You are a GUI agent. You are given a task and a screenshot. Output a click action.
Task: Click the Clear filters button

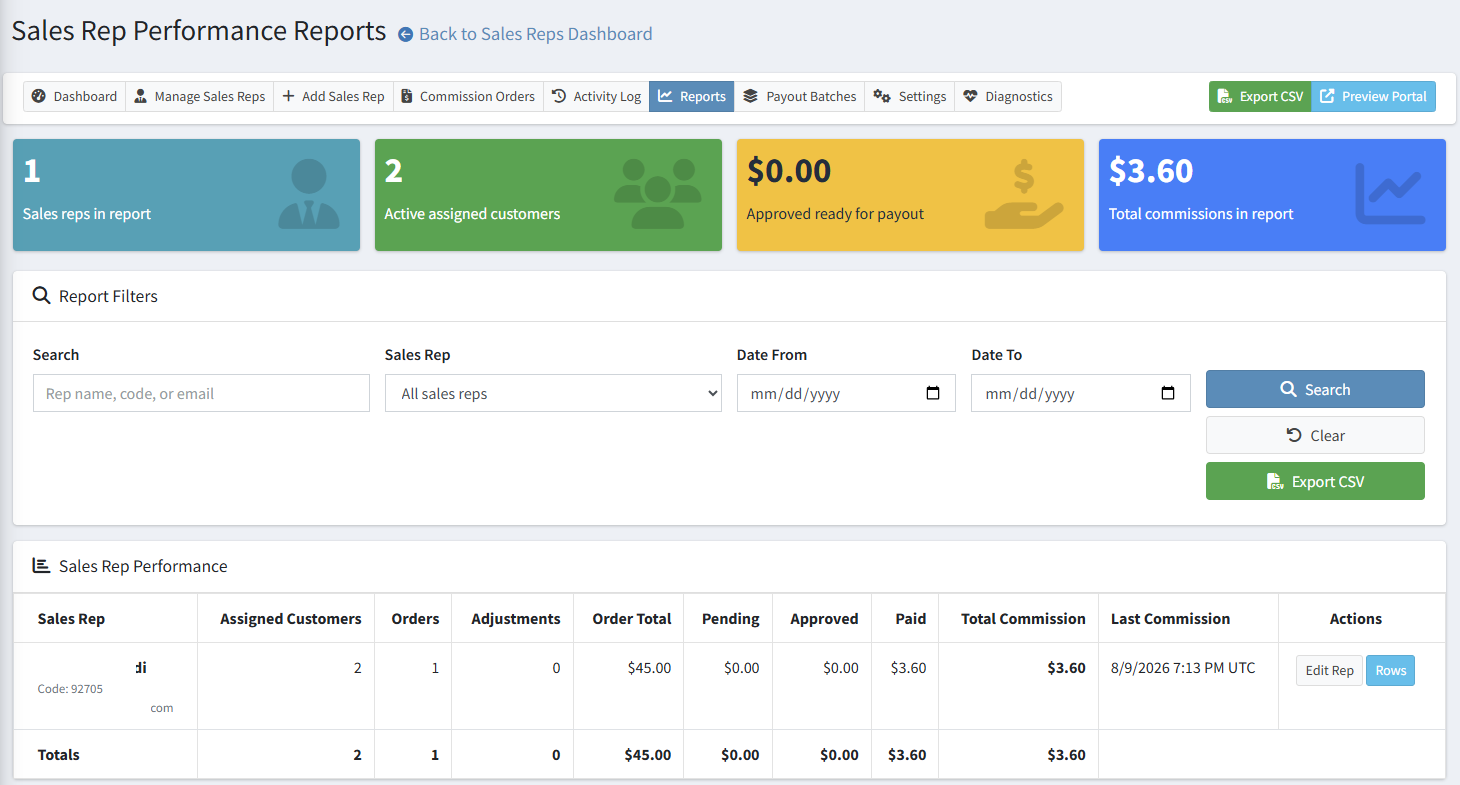click(1315, 435)
